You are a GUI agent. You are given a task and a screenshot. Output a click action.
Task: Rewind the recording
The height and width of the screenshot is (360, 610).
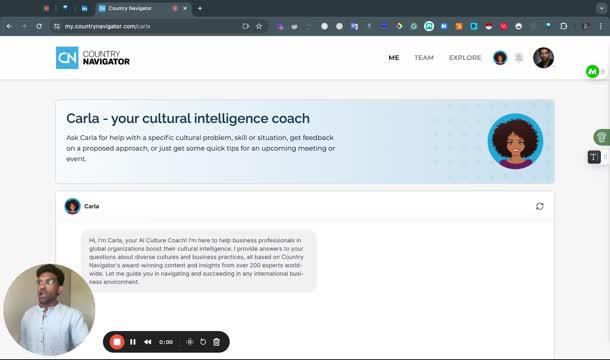click(x=148, y=342)
